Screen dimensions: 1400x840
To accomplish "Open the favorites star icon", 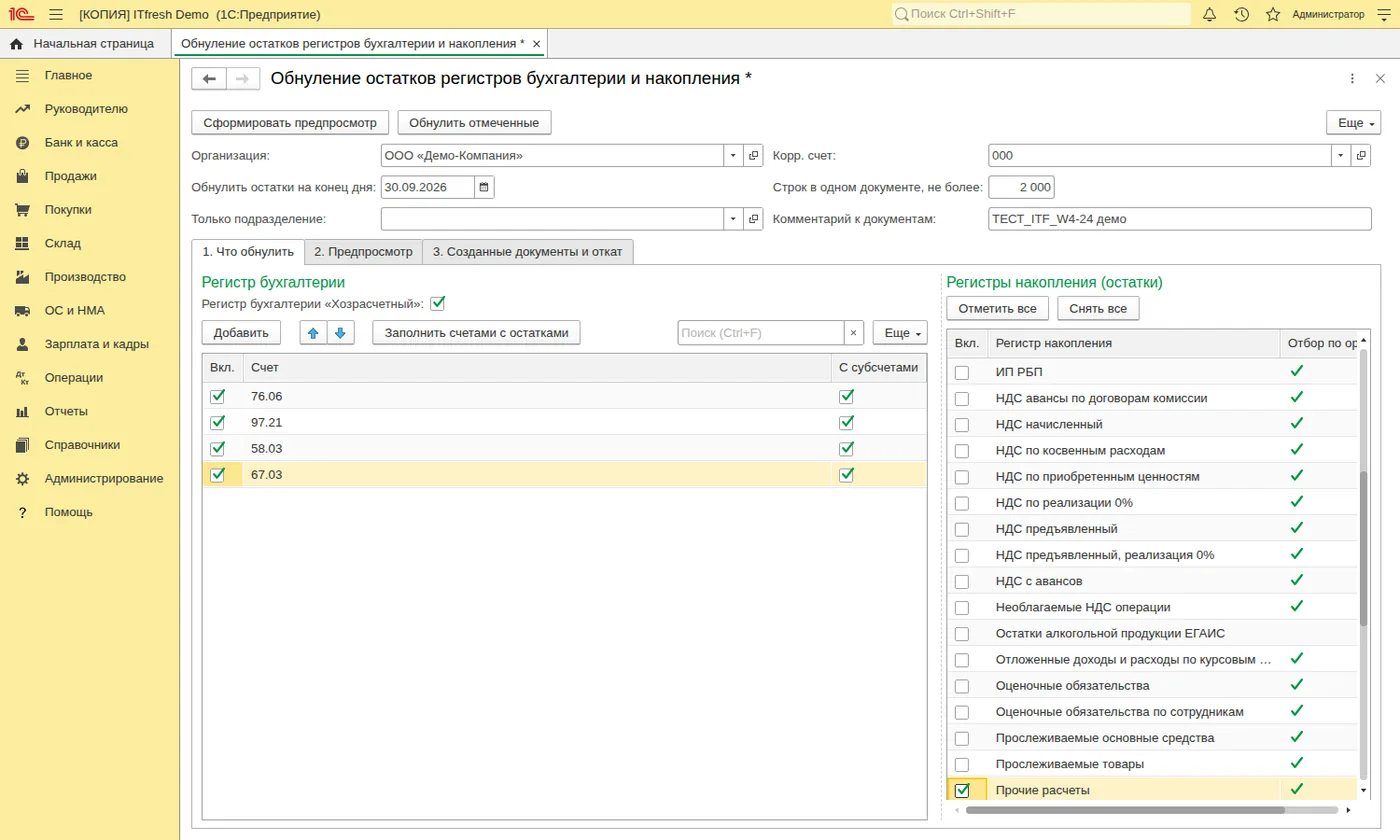I will [1273, 14].
